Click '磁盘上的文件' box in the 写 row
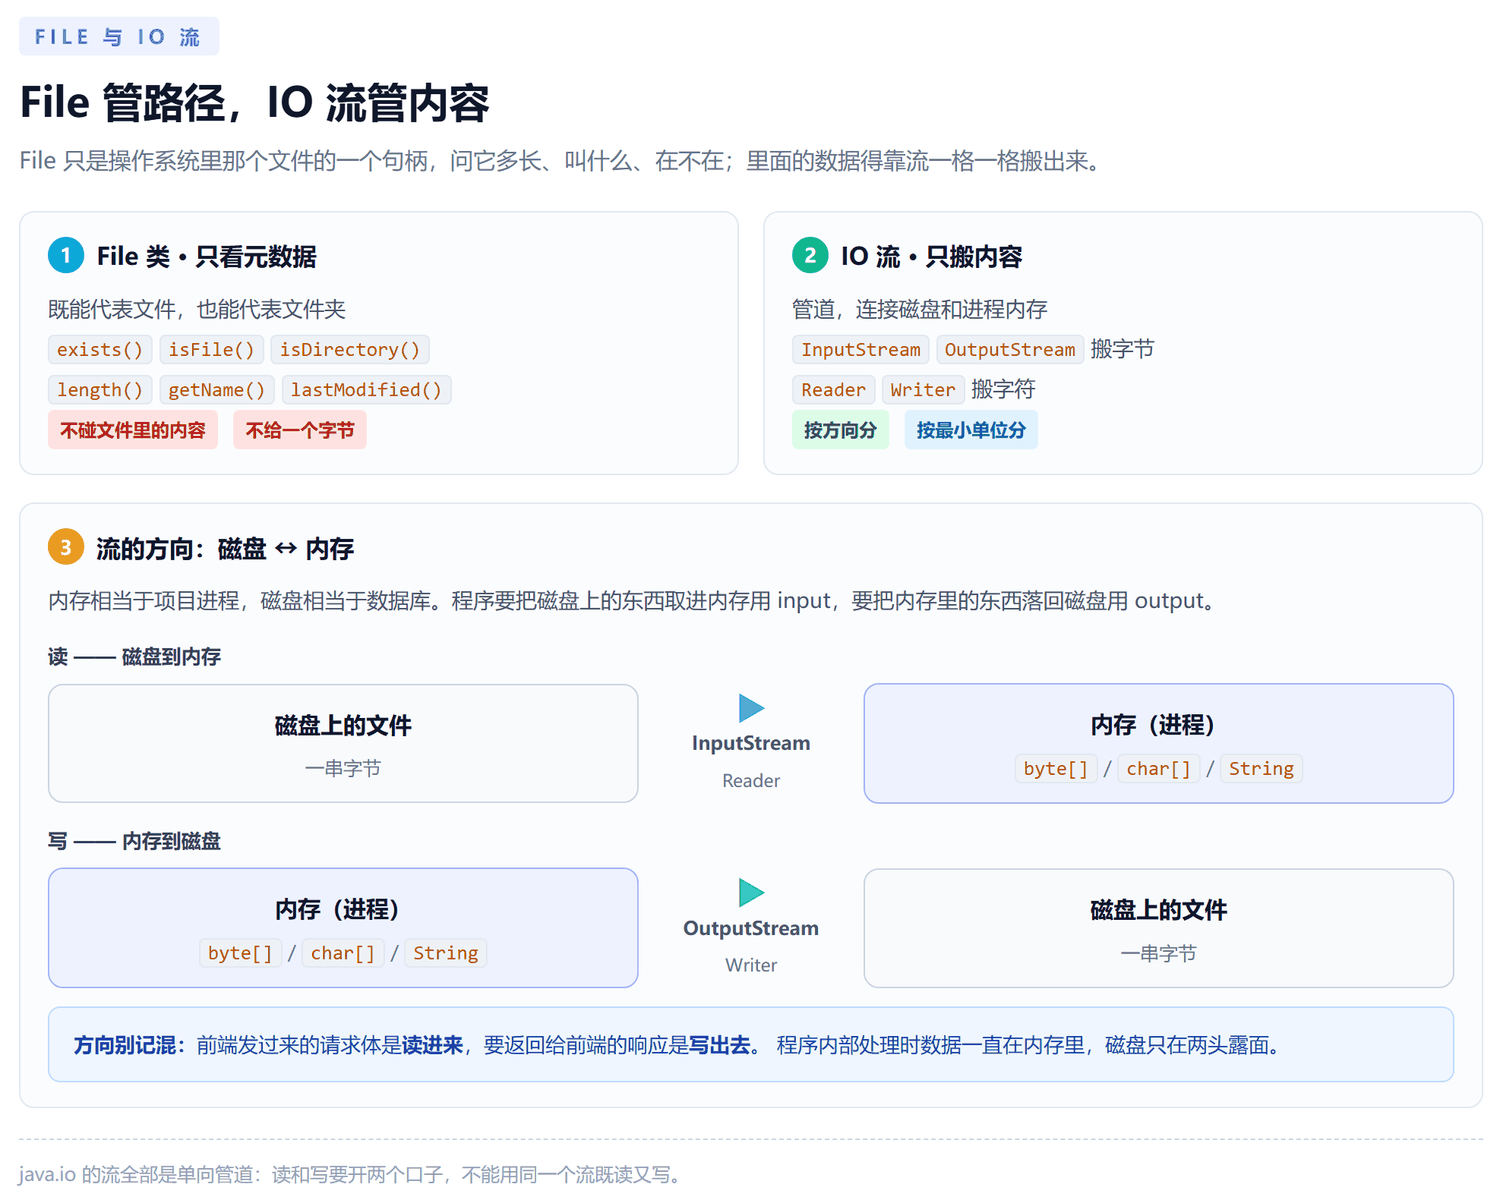The image size is (1500, 1203). coord(1159,928)
